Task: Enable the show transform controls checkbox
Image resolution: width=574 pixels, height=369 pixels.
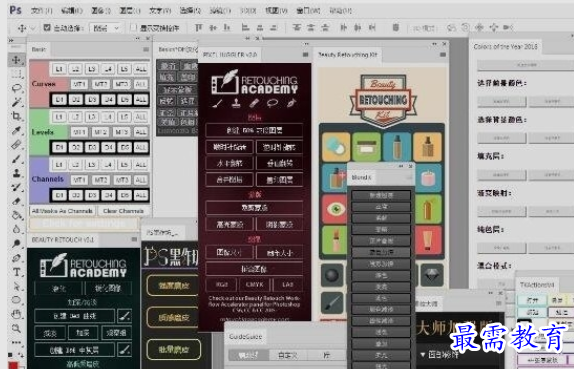Action: [133, 27]
